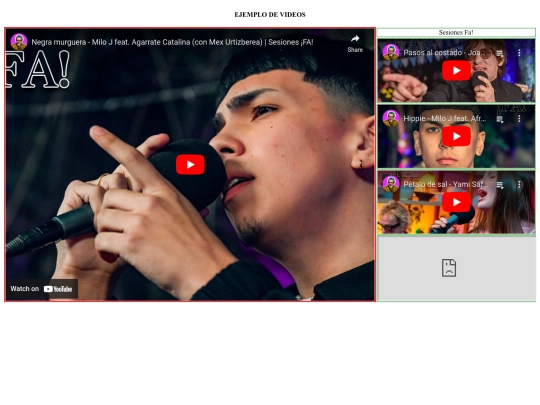Click the Sesiones Fa! heading
Viewport: 540px width, 405px height.
[456, 32]
